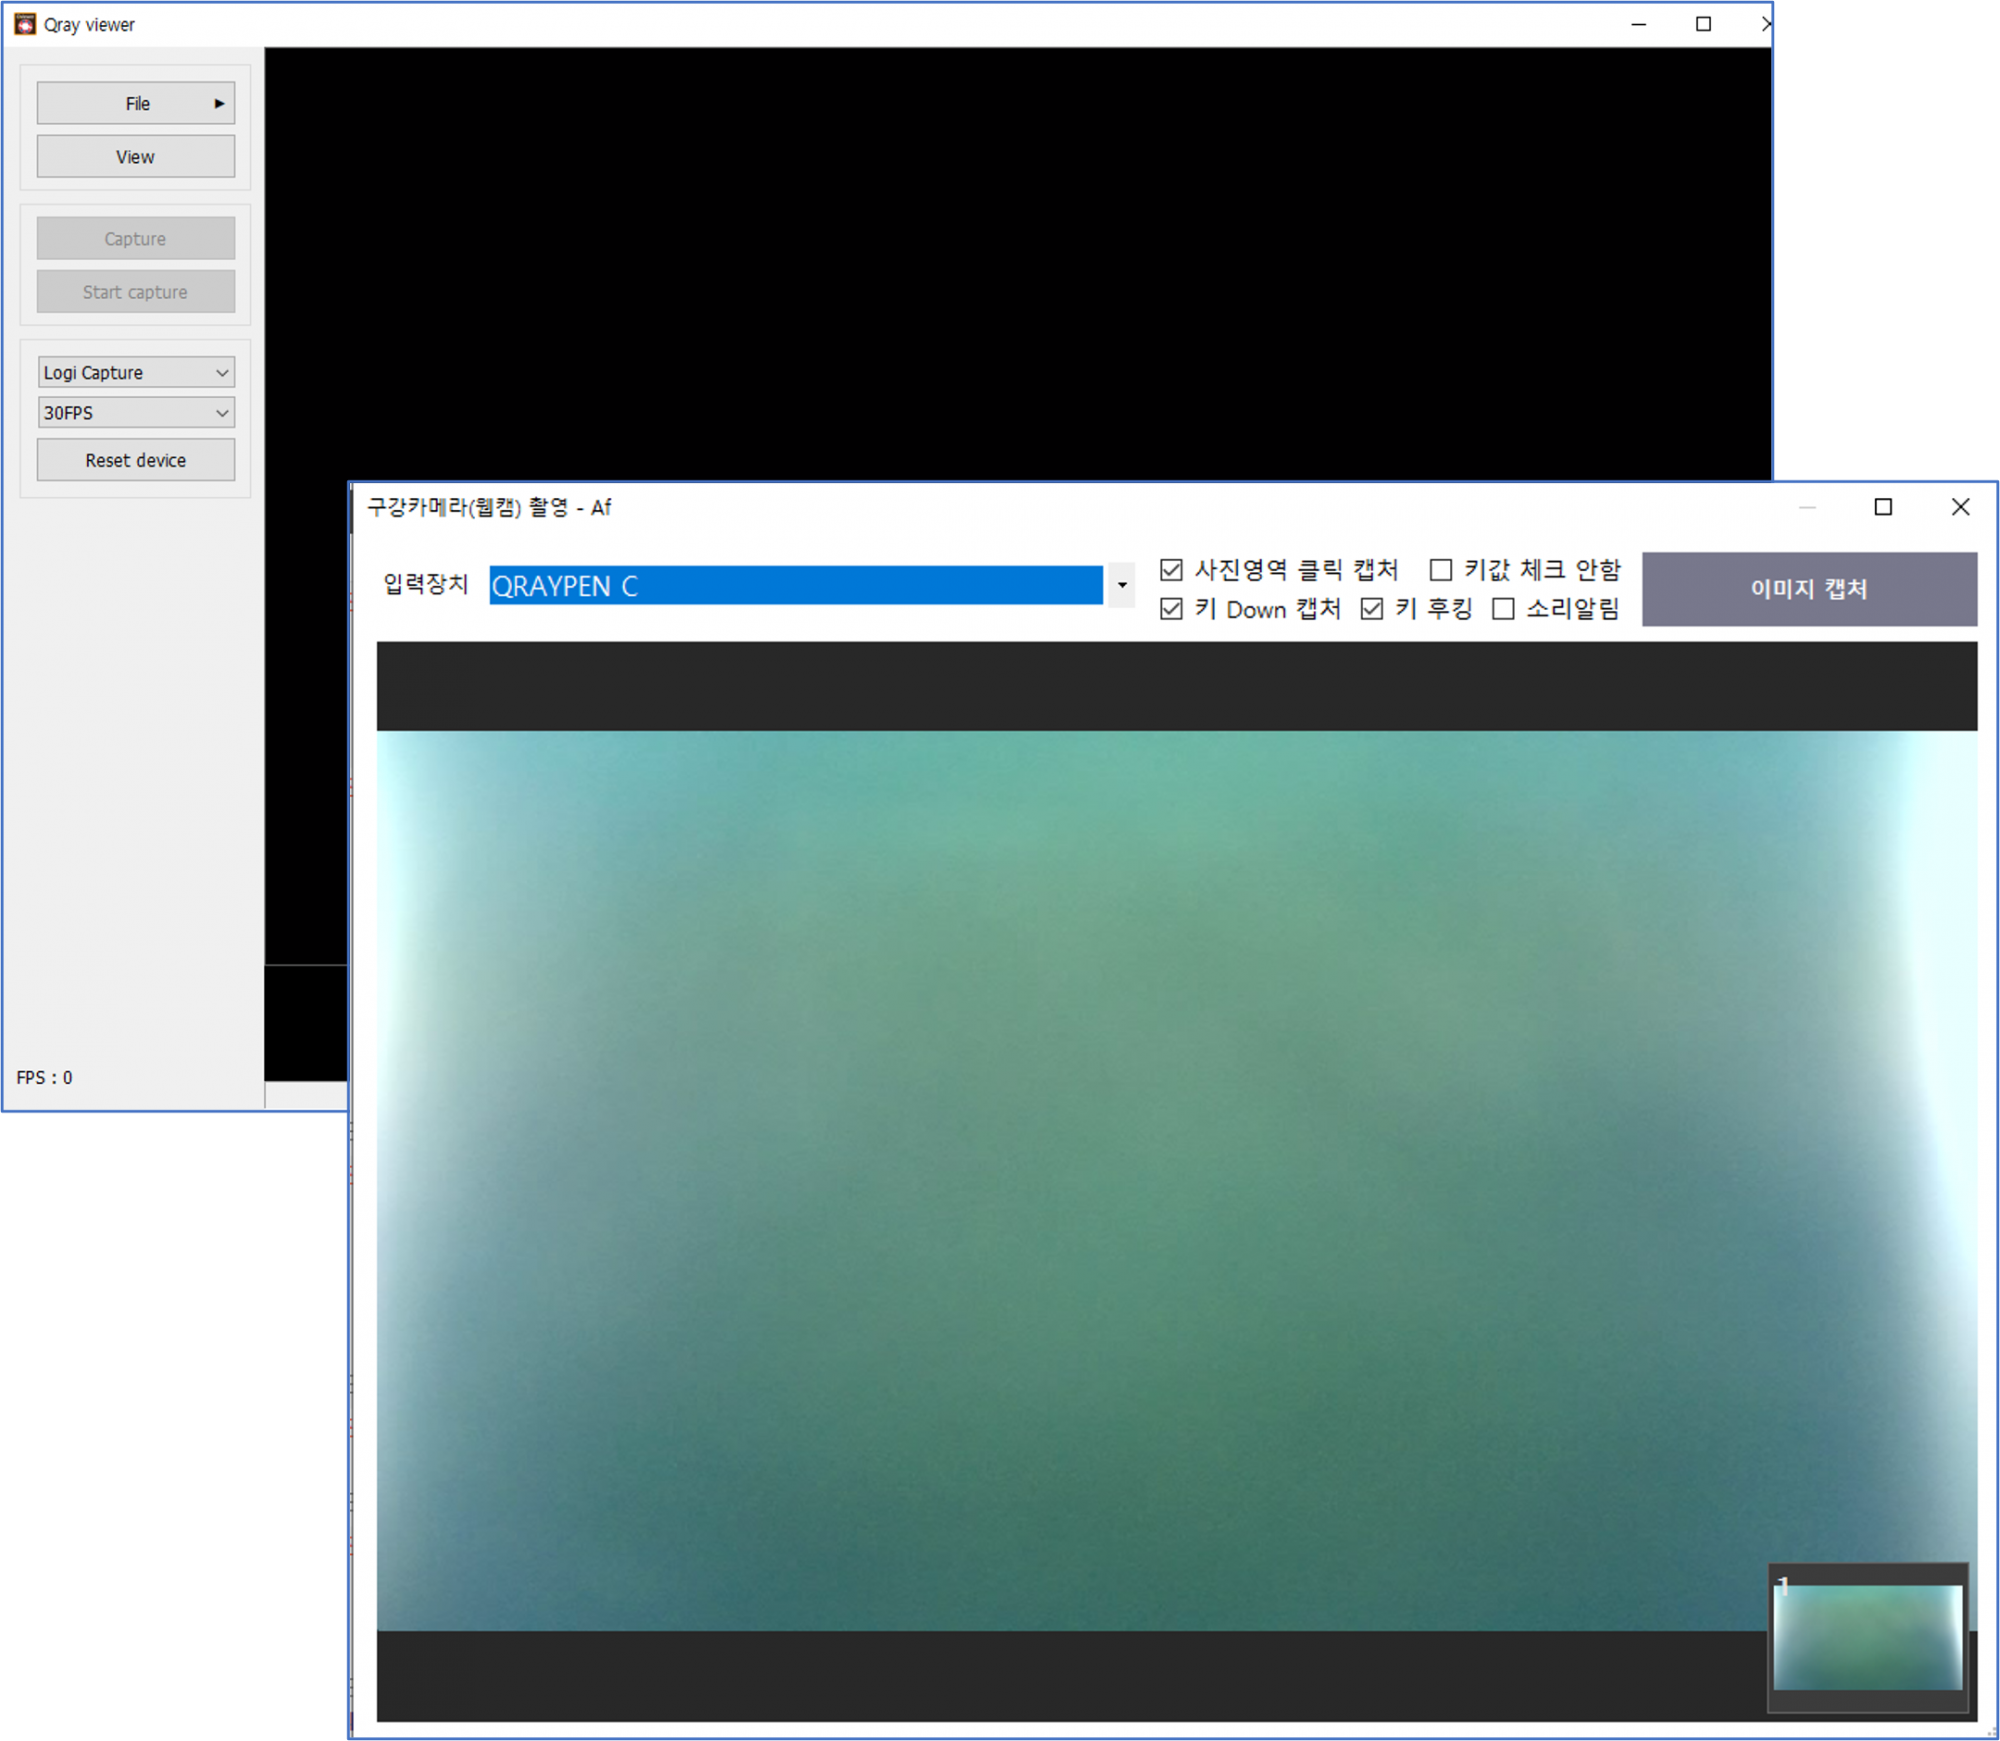2000x1741 pixels.
Task: Enable 키값 체크 안함 checkbox
Action: pyautogui.click(x=1440, y=570)
